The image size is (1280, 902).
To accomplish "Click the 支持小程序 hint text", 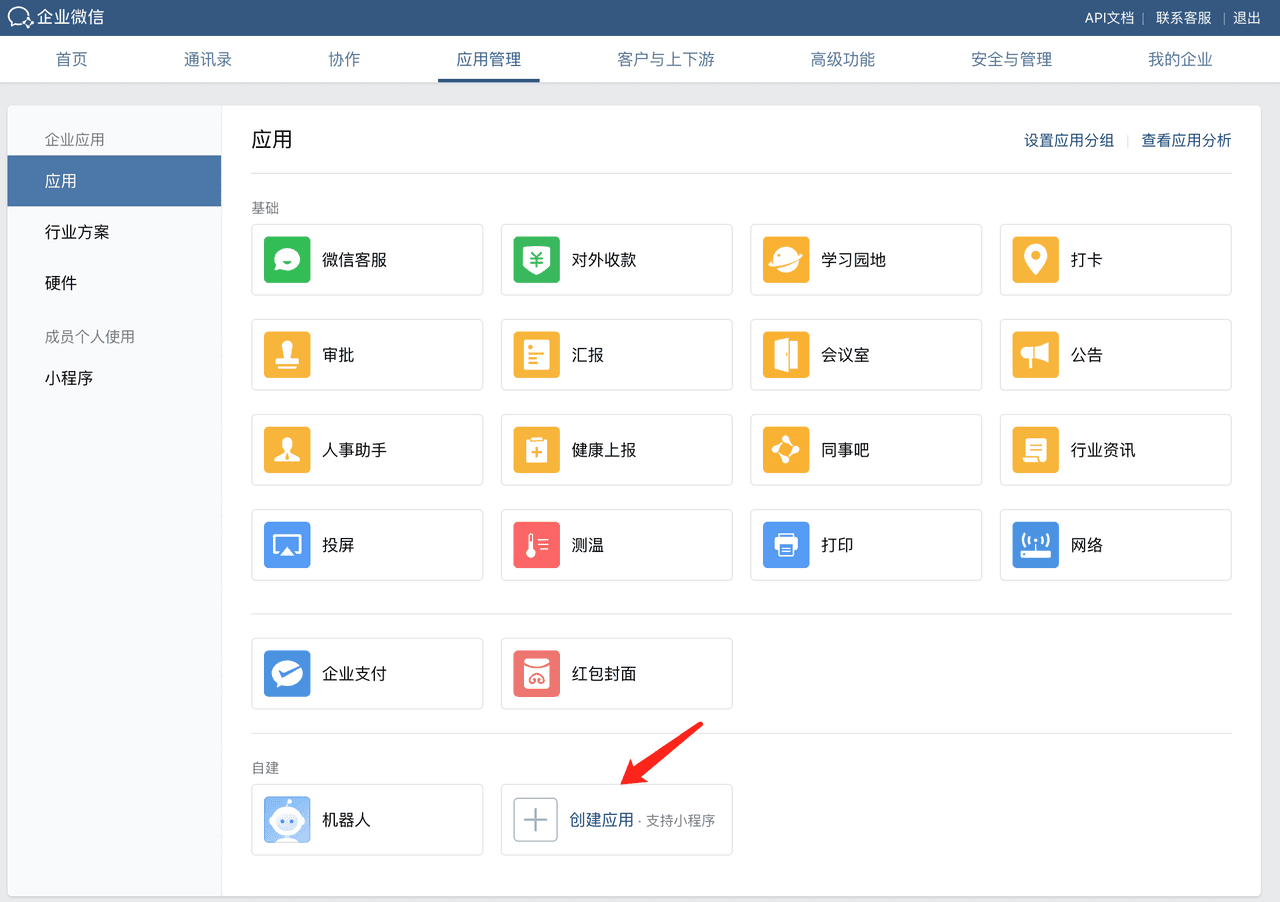I will 681,821.
